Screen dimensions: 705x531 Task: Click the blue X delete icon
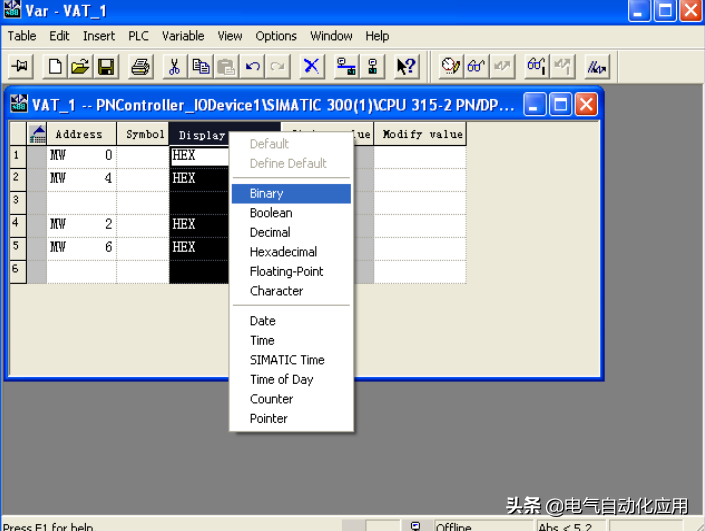click(312, 67)
